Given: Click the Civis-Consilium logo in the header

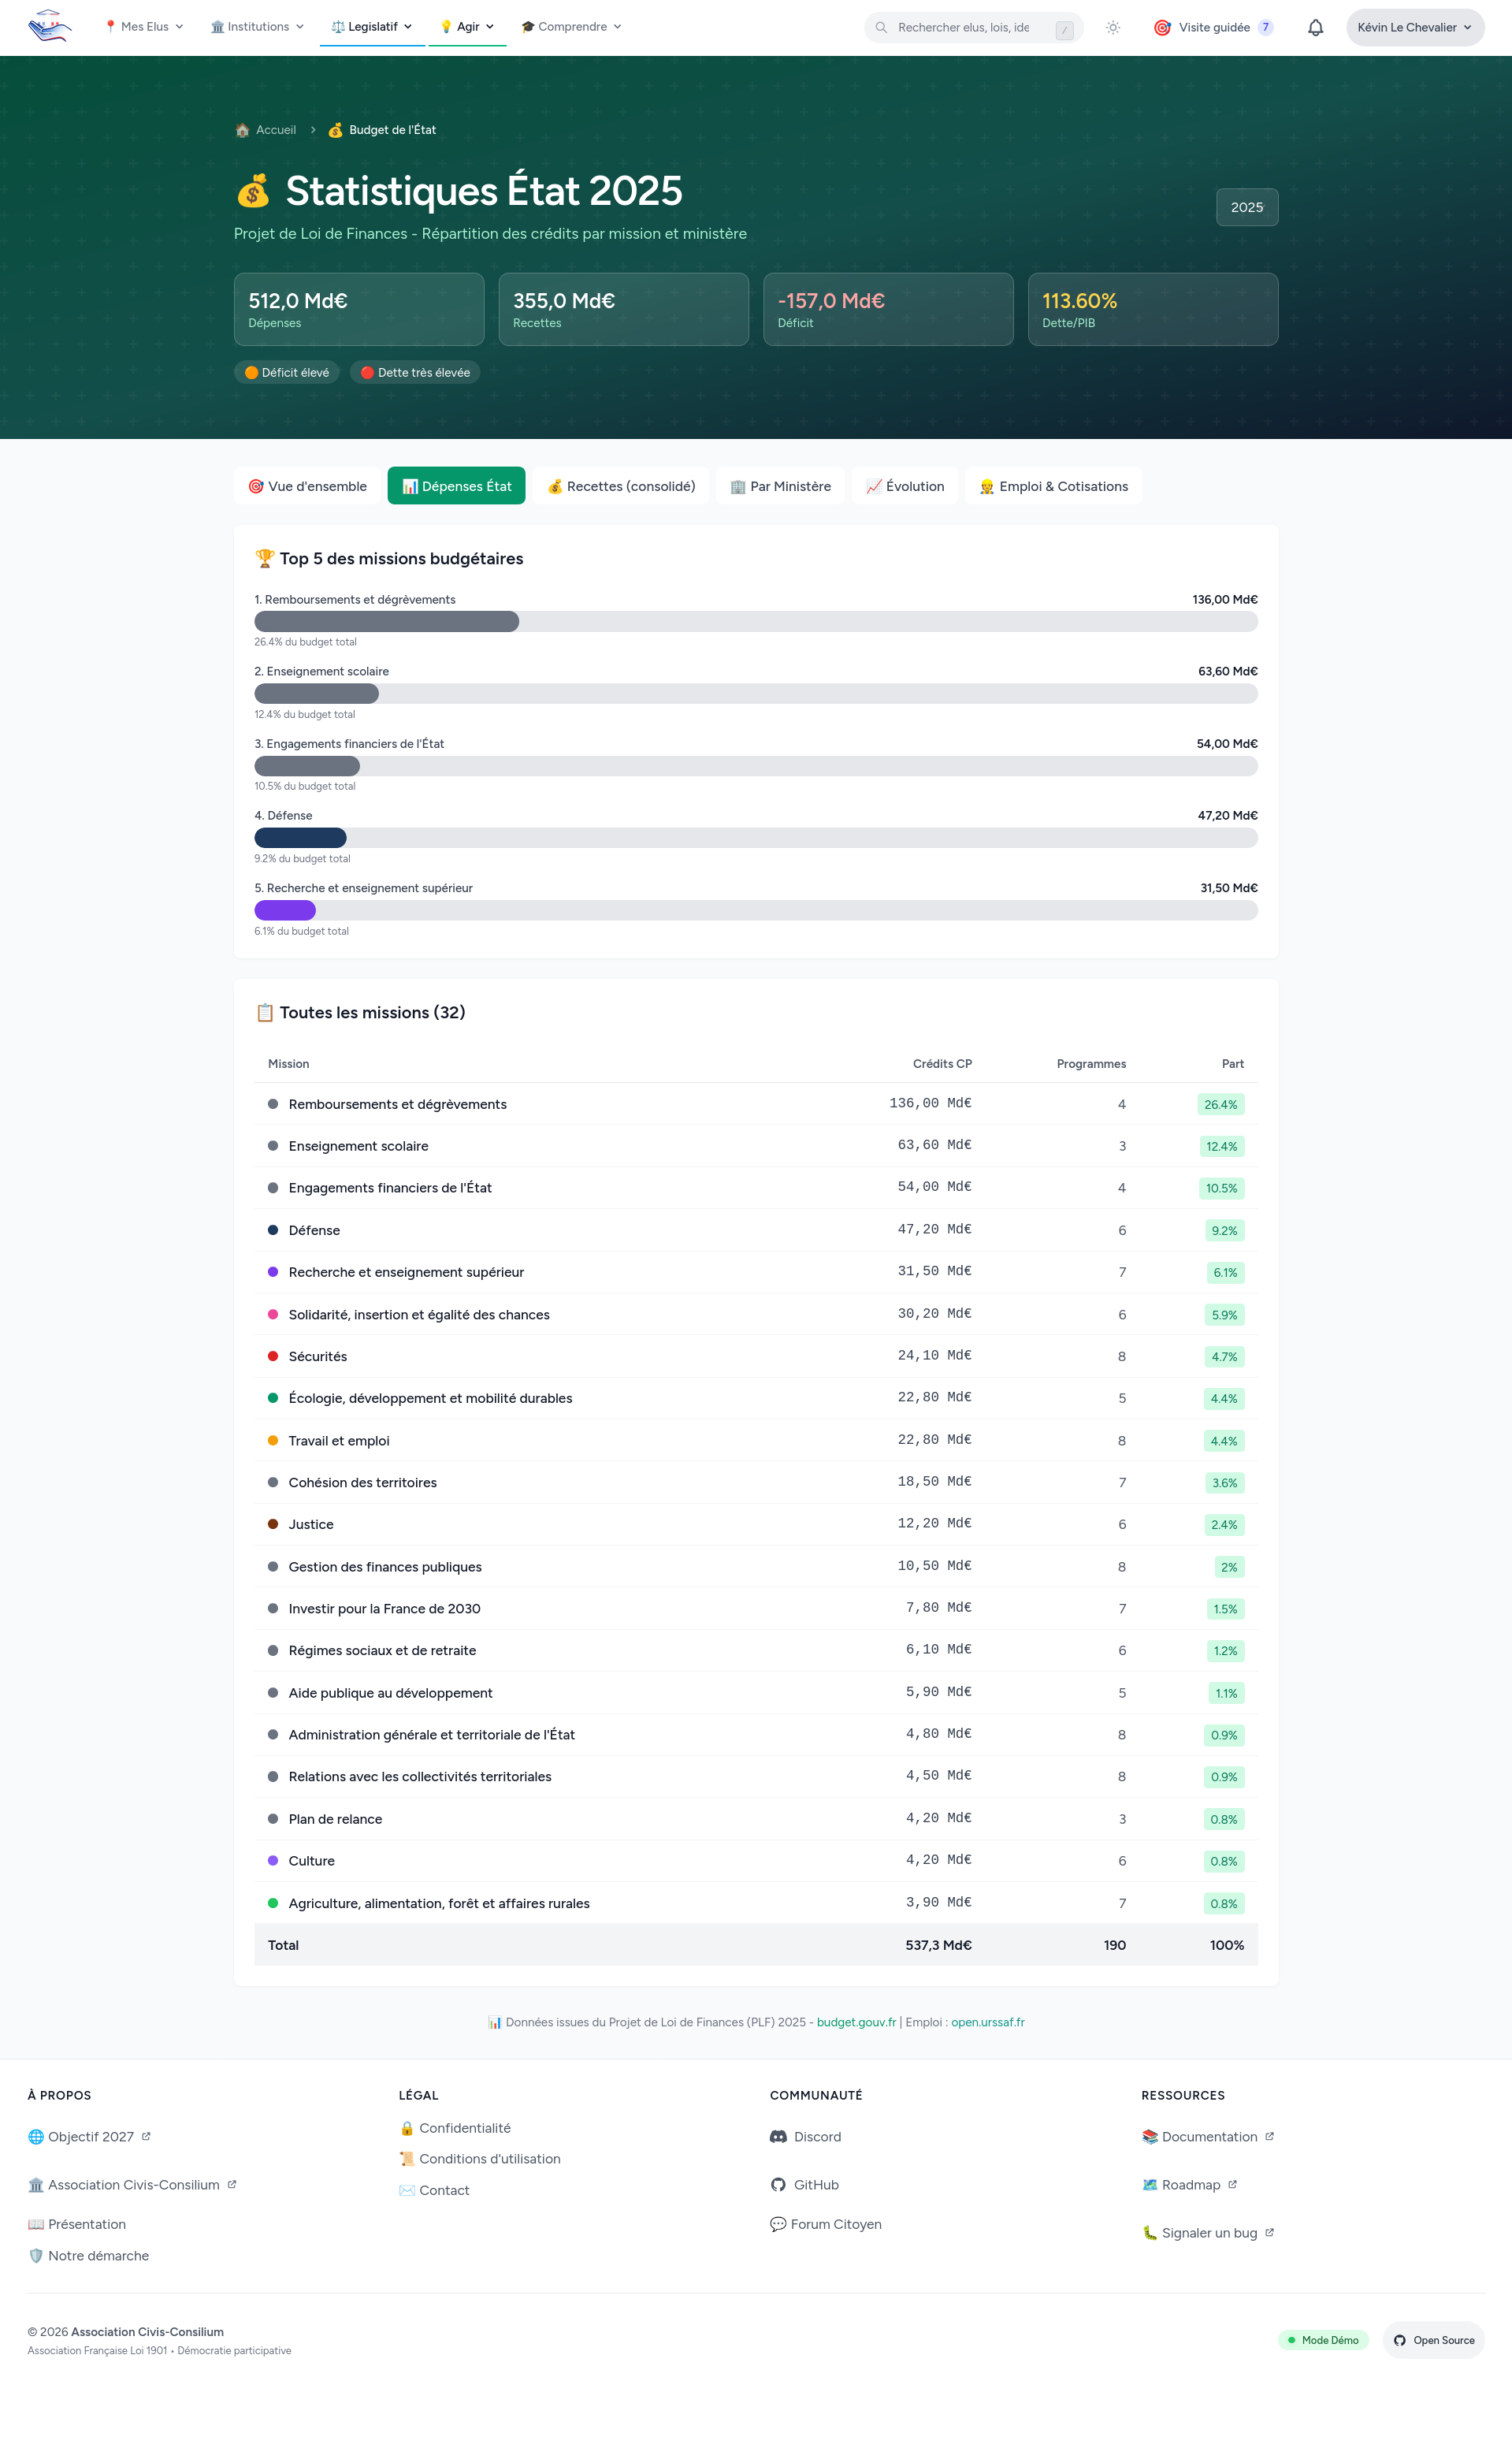Looking at the screenshot, I should coord(49,27).
